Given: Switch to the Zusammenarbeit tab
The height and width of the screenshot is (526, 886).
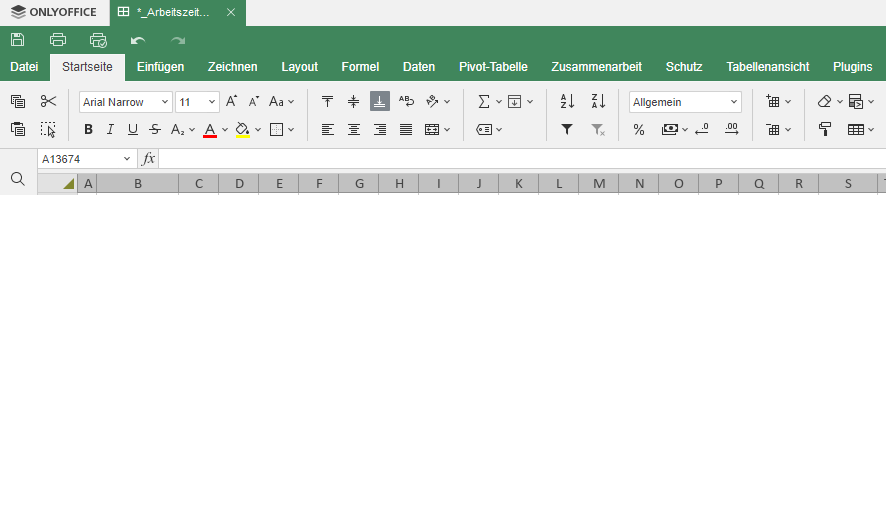Looking at the screenshot, I should point(597,67).
